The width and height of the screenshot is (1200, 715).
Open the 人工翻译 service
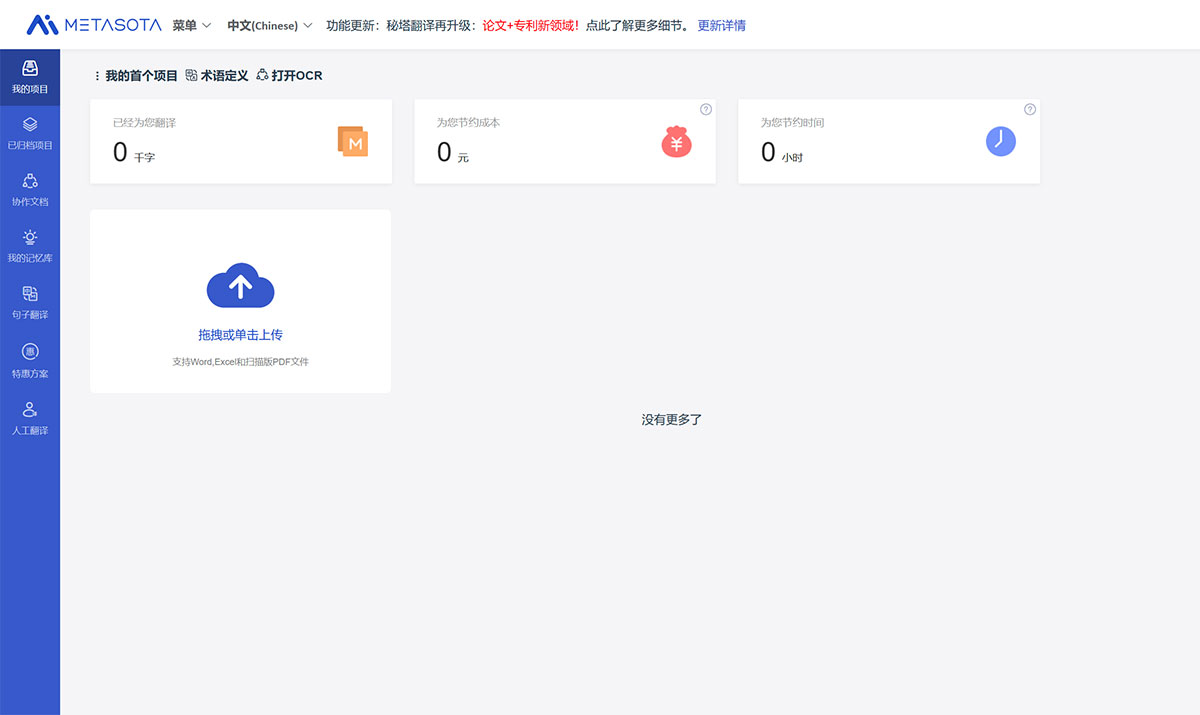pos(30,415)
